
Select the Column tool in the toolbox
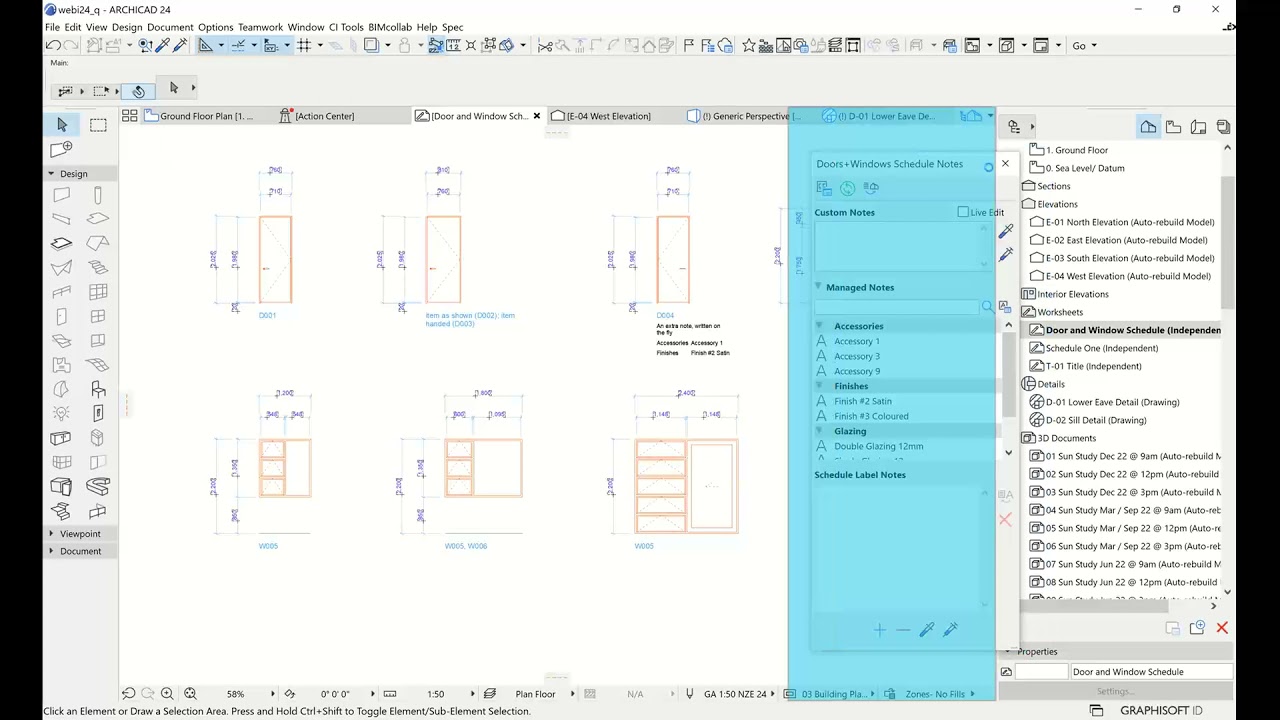click(x=98, y=195)
